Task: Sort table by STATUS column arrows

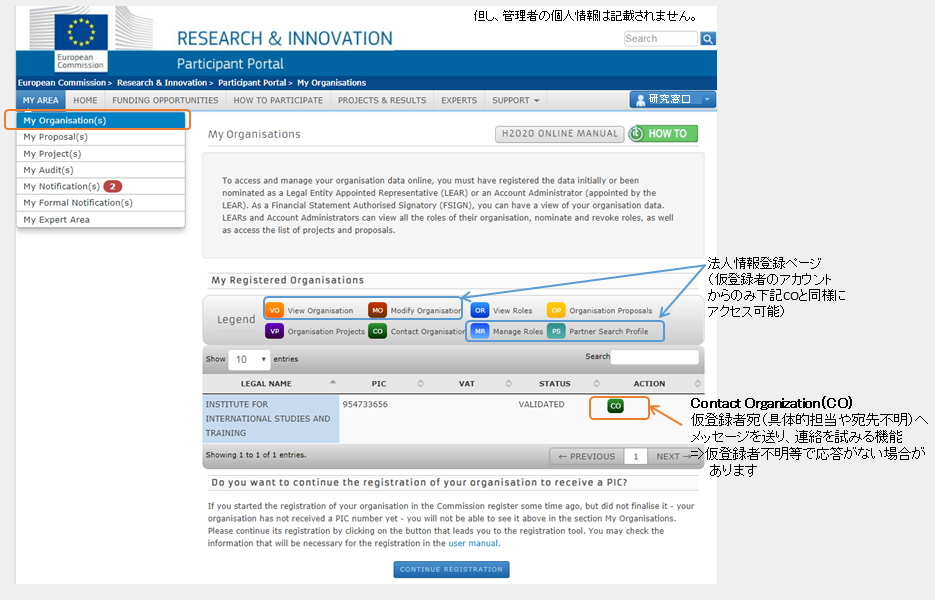Action: coord(596,383)
